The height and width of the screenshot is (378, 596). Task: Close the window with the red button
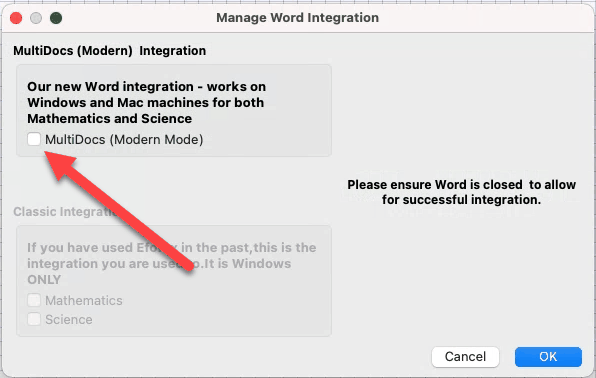pos(16,18)
